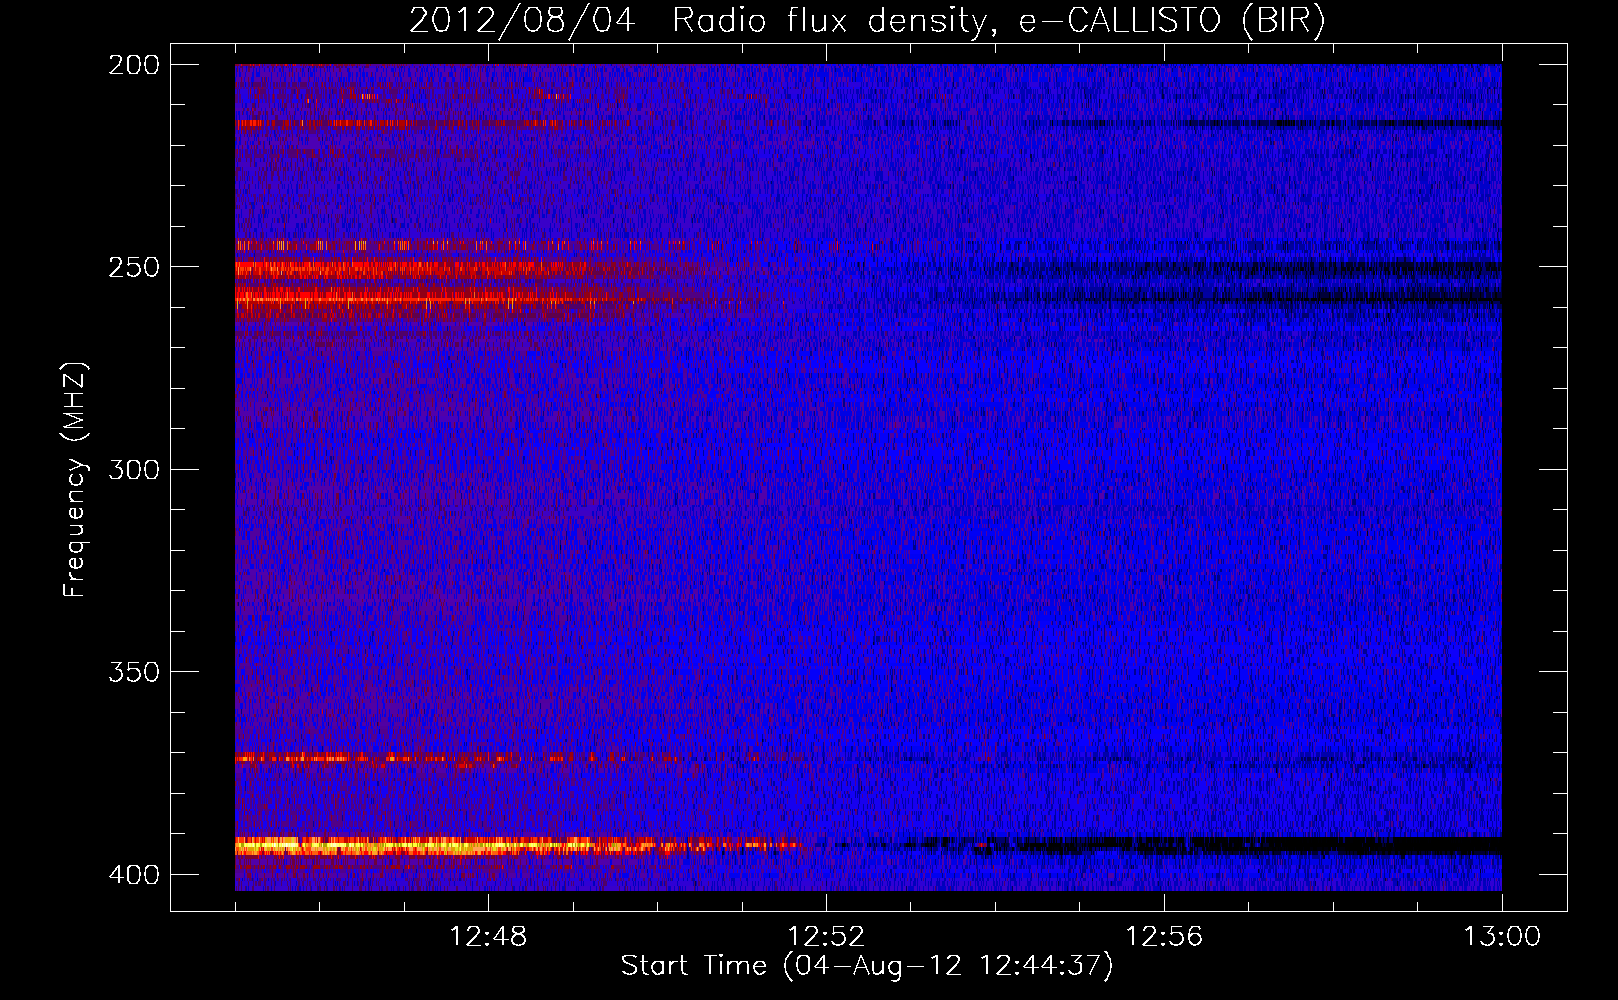Select the '350' frequency tick label

pyautogui.click(x=134, y=672)
